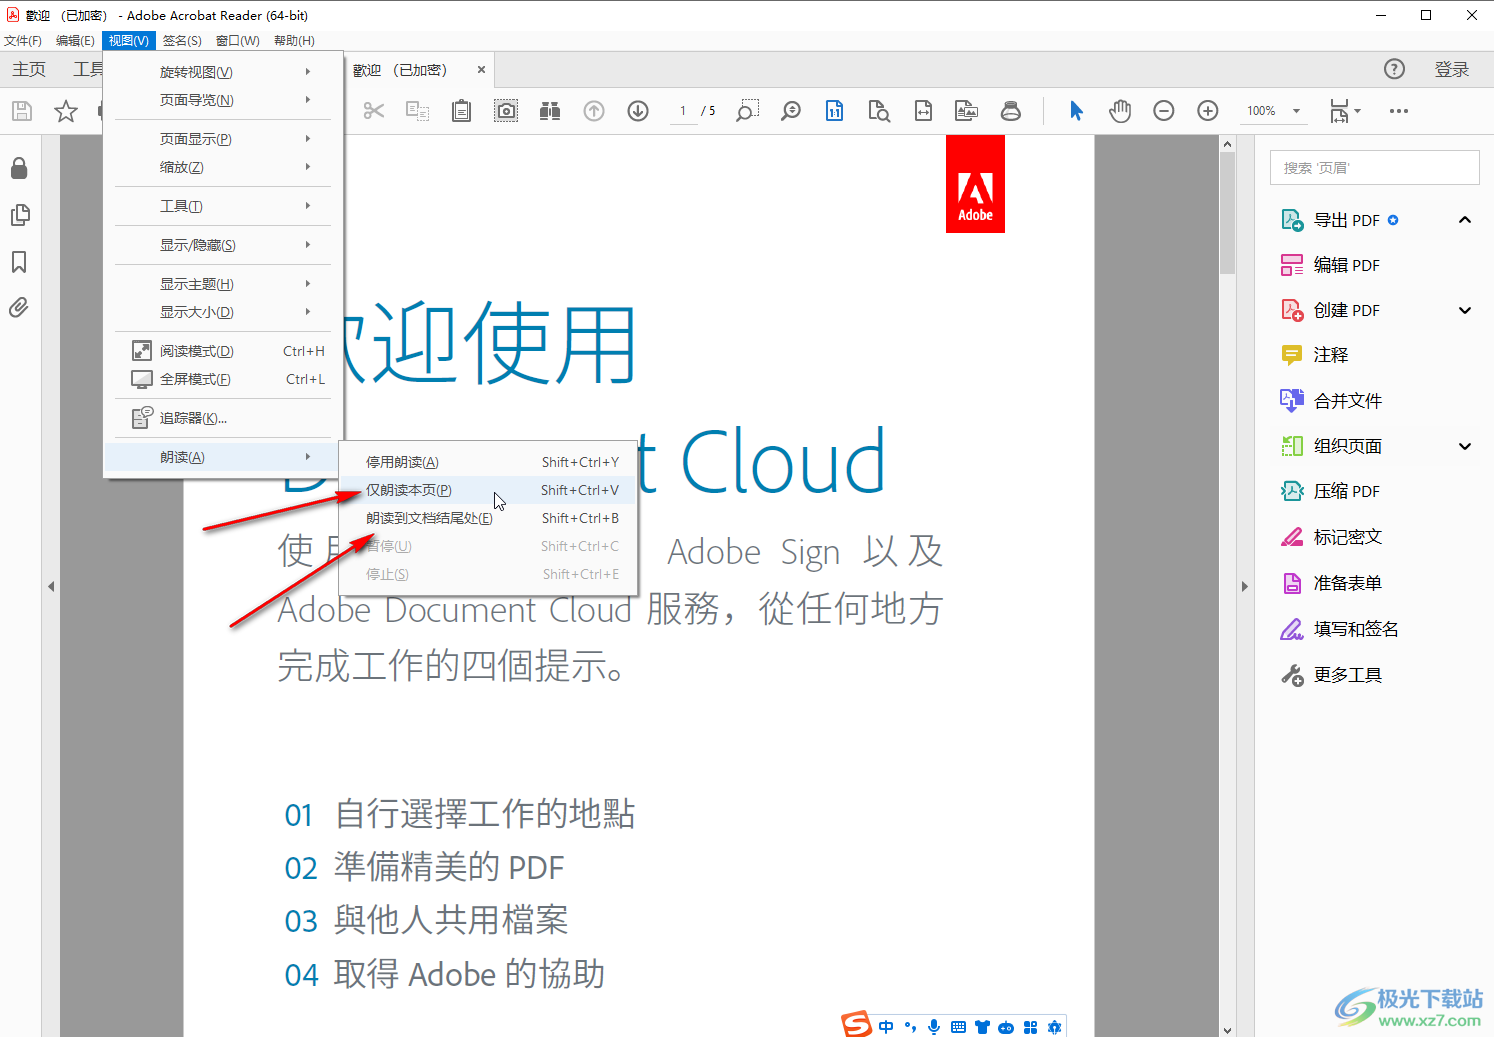Take a snapshot with camera icon
Screen dimensions: 1494x1037
(x=507, y=111)
